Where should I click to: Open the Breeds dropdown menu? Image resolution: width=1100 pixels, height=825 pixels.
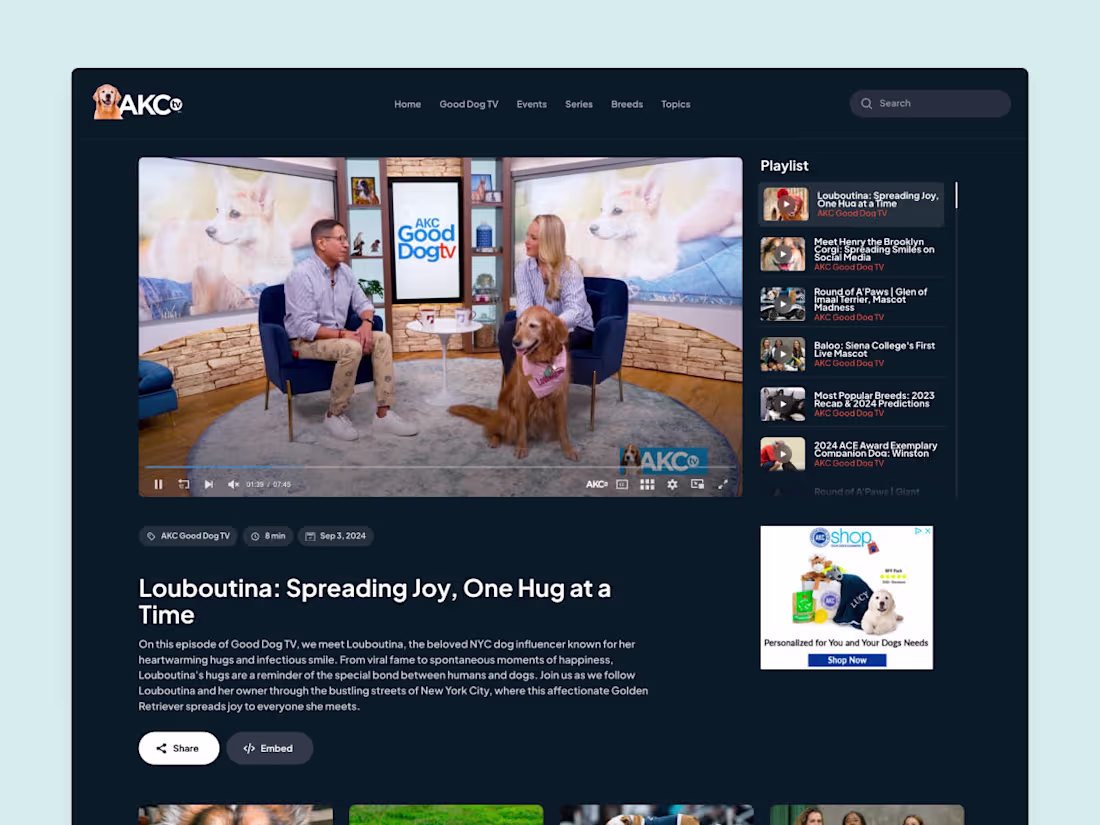[x=627, y=104]
